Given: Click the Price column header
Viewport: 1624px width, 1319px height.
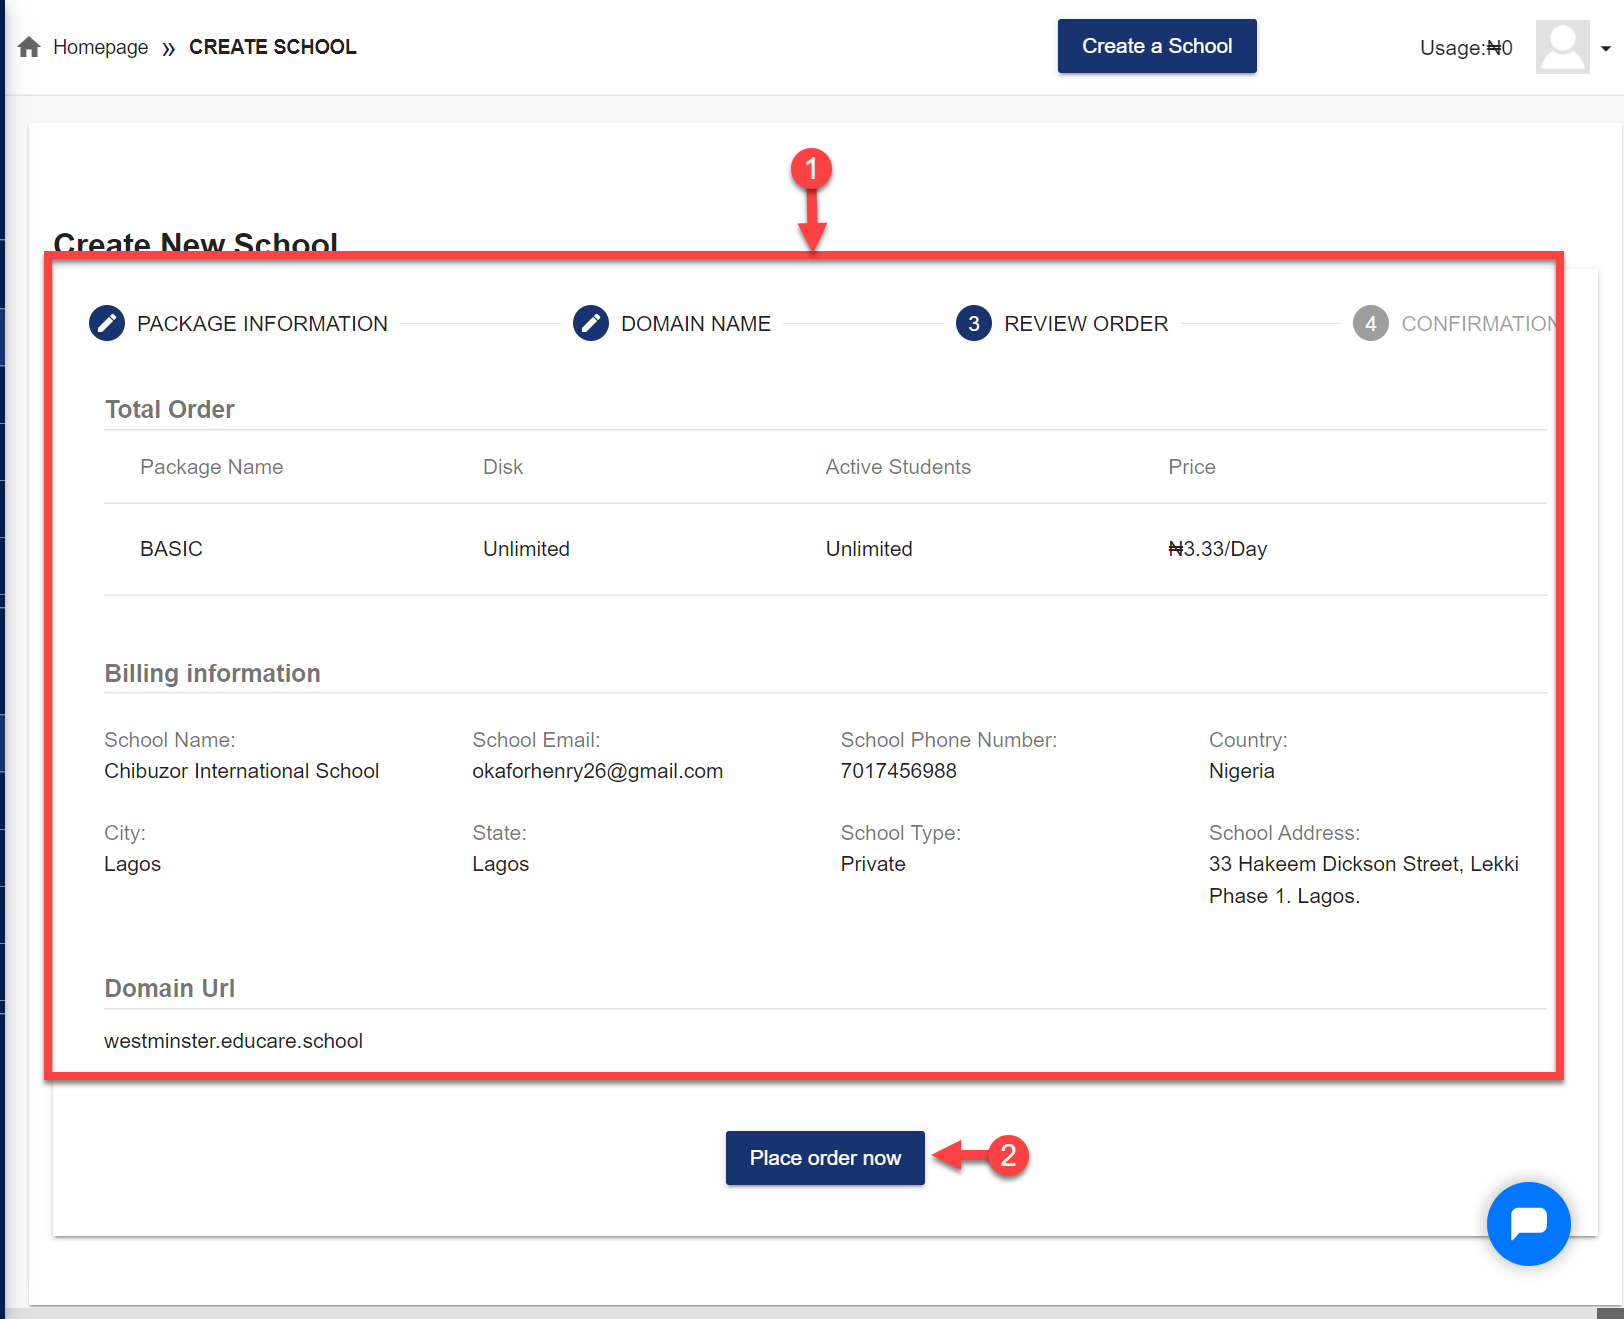Looking at the screenshot, I should (1192, 467).
